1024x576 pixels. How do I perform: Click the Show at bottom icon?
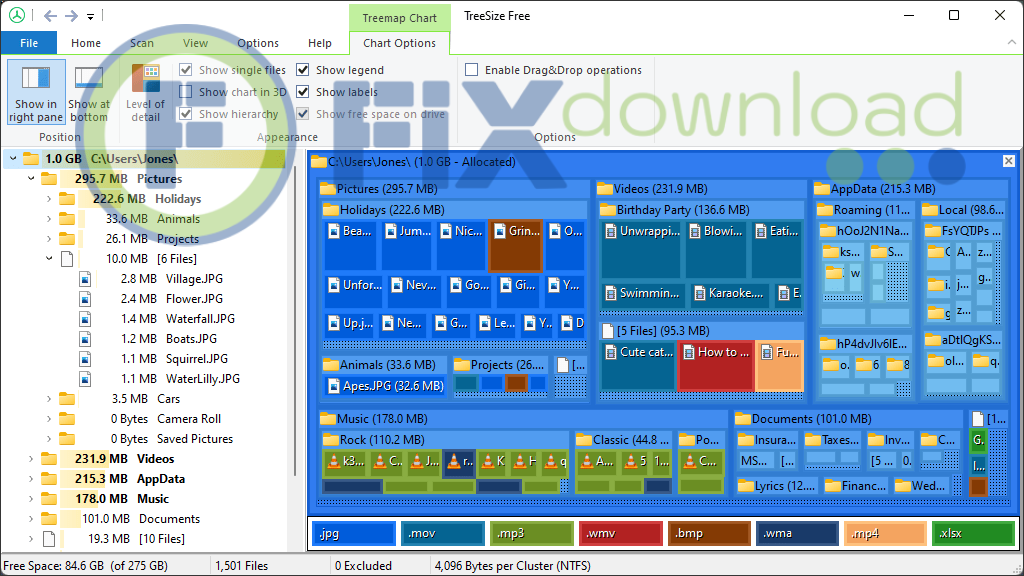pos(89,80)
